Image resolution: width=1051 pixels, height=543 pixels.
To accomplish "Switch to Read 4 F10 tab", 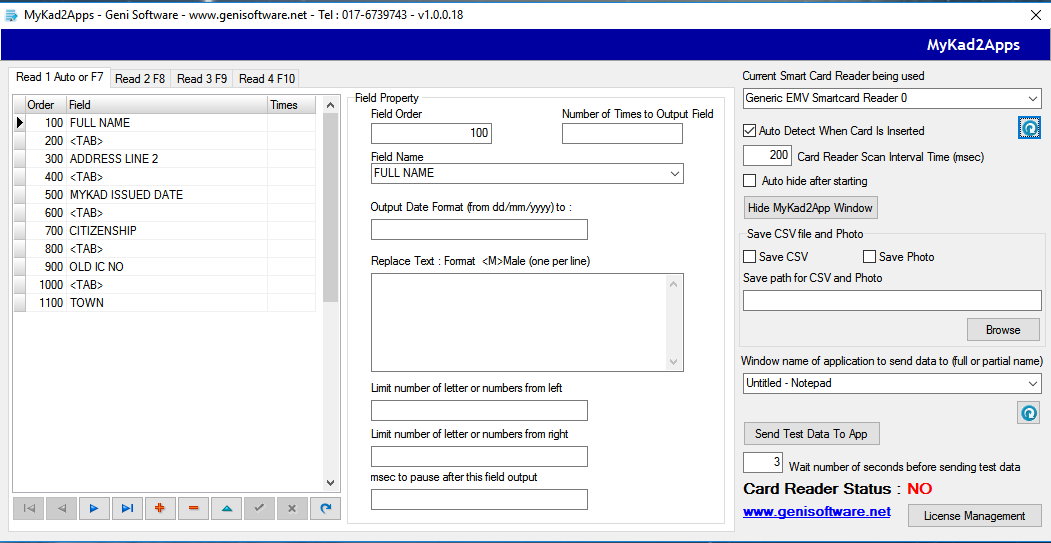I will 266,78.
